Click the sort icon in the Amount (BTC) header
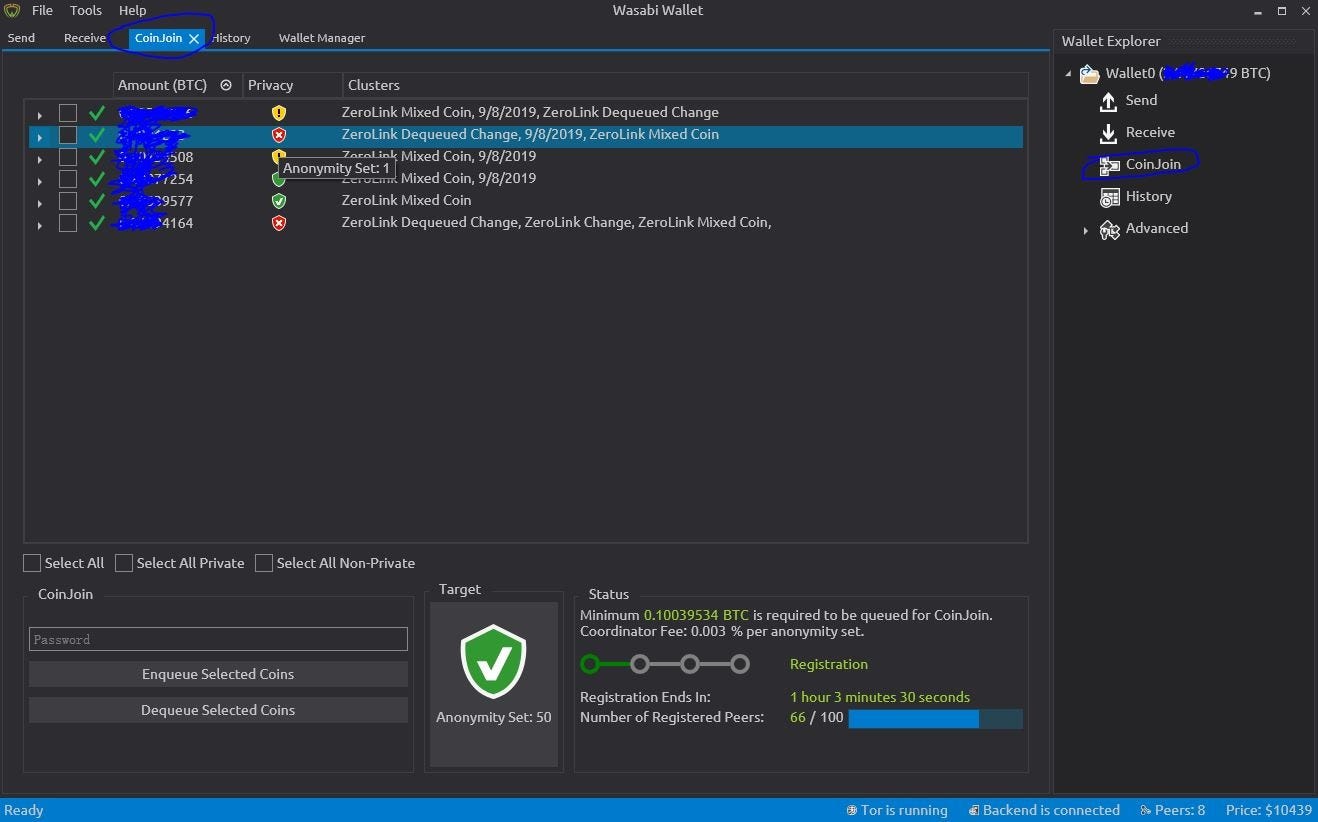Screen dimensions: 1318x822 tap(226, 85)
